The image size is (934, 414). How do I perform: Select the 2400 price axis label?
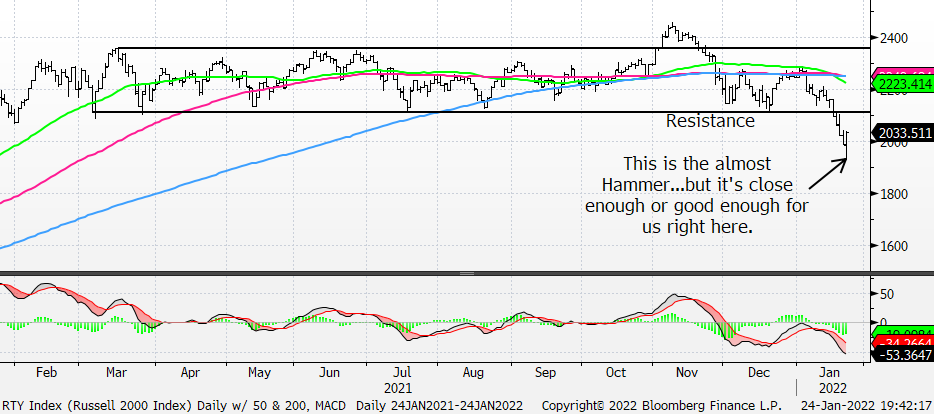(x=895, y=38)
